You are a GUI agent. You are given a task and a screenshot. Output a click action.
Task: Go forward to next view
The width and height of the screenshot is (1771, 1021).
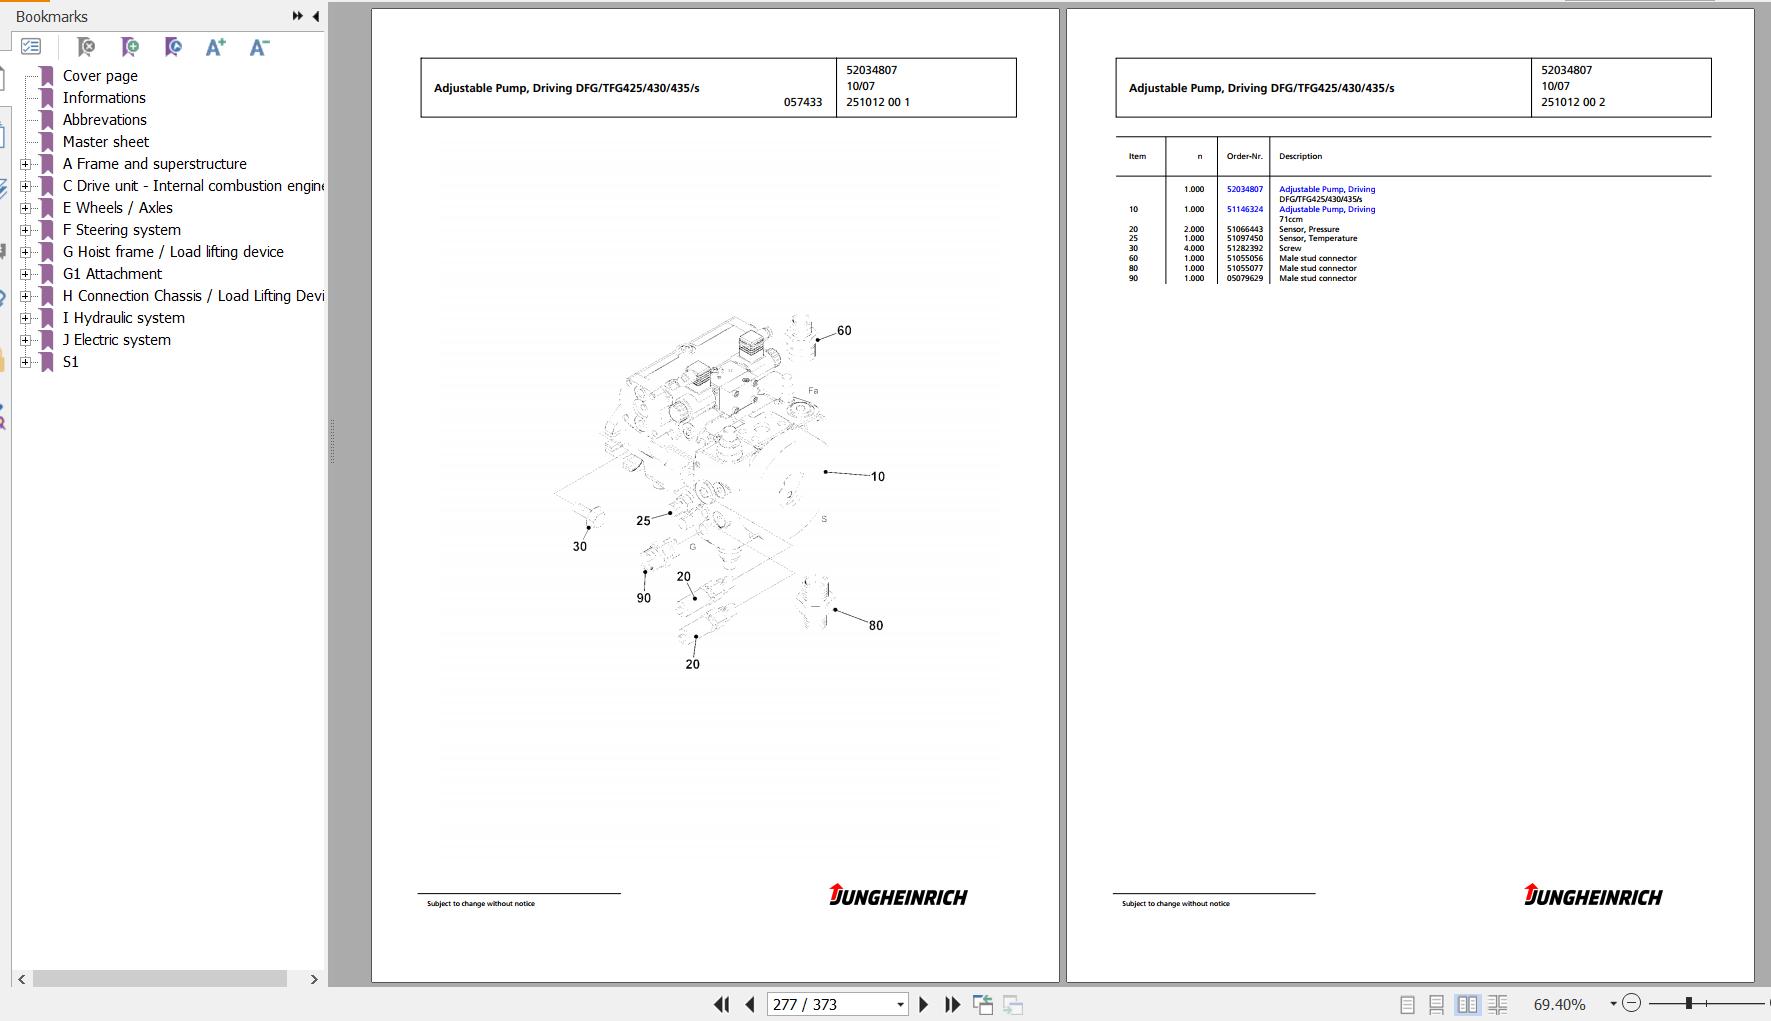[1013, 1004]
